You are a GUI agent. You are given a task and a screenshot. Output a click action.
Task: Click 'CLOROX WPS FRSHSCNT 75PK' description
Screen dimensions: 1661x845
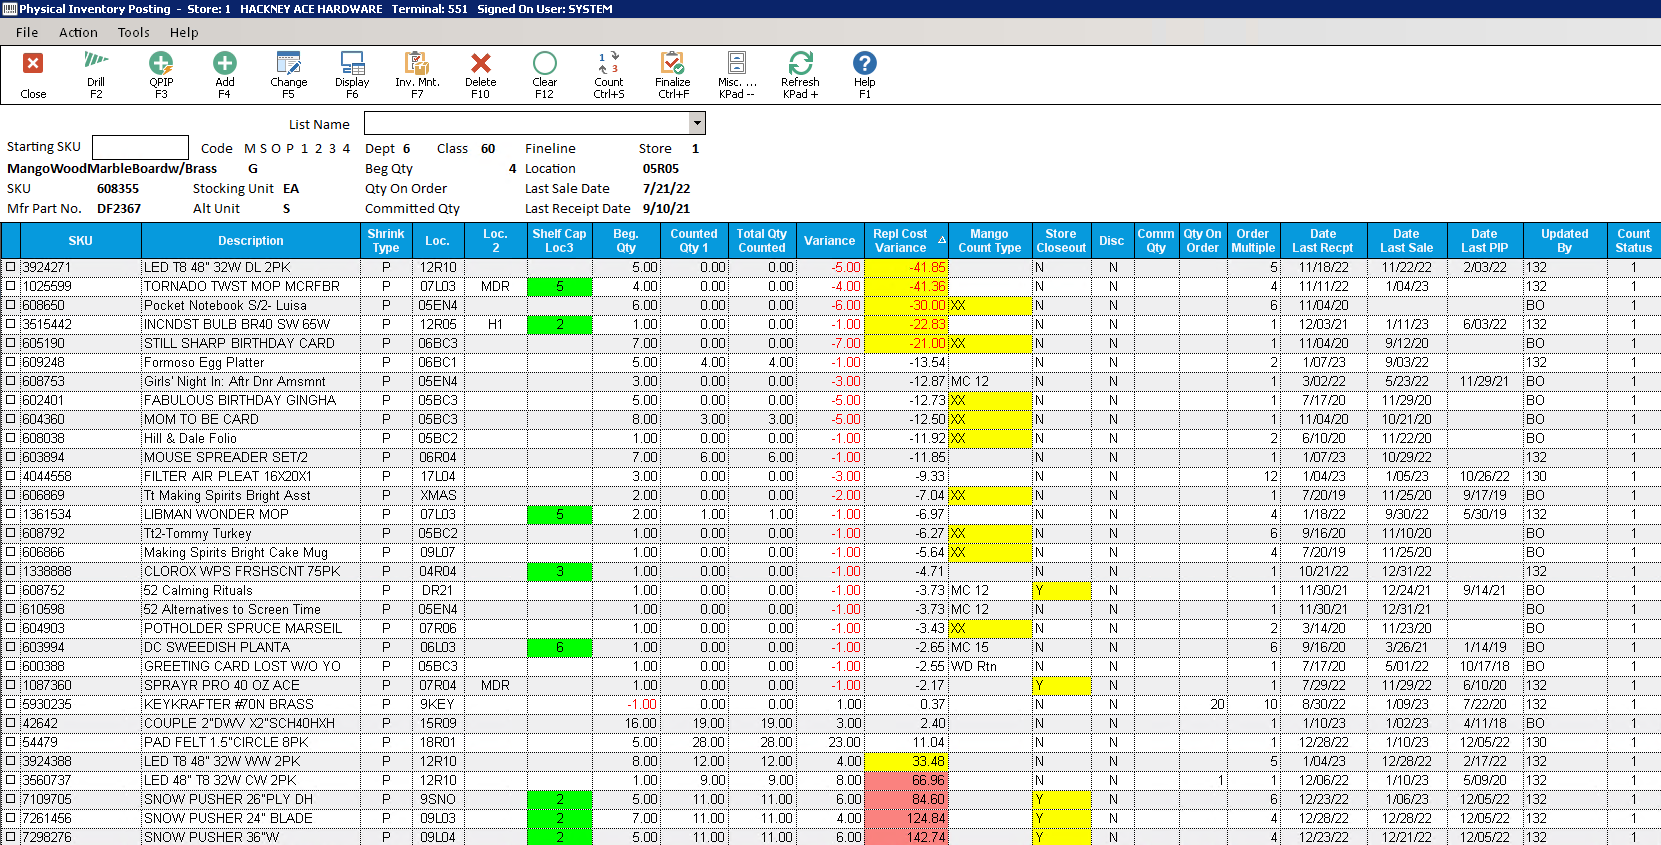[242, 571]
